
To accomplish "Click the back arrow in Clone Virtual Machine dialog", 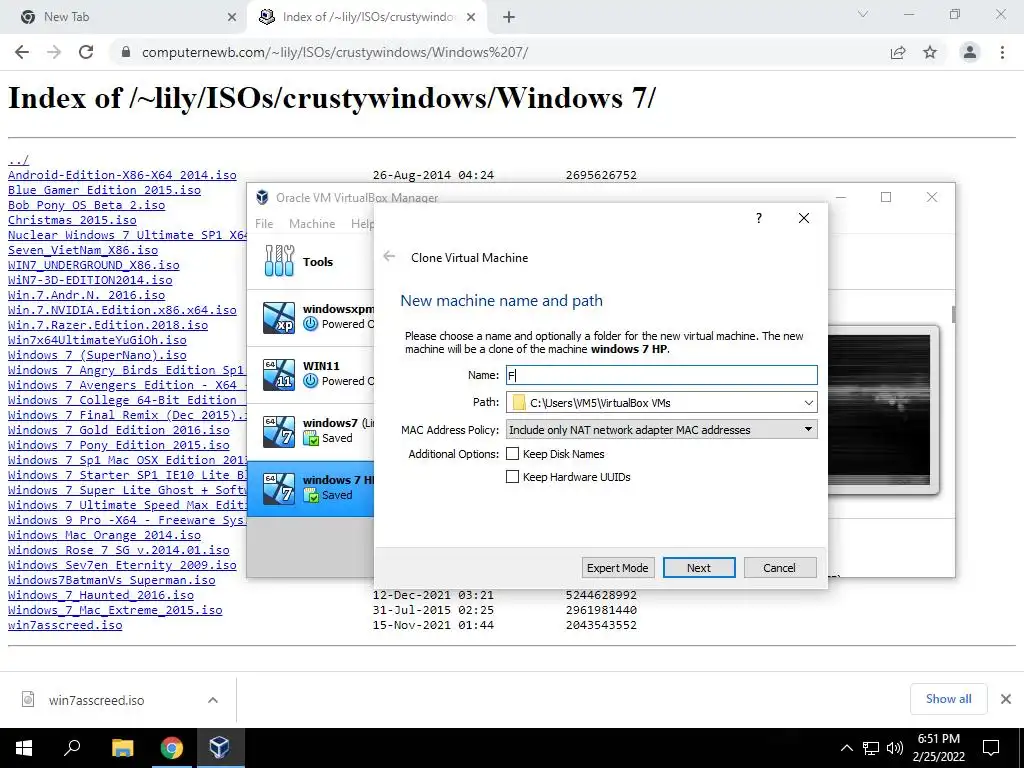I will click(x=389, y=257).
